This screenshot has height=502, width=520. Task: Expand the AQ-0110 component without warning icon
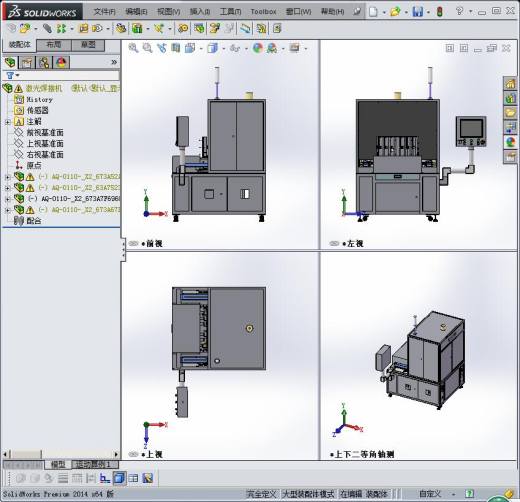click(x=8, y=199)
